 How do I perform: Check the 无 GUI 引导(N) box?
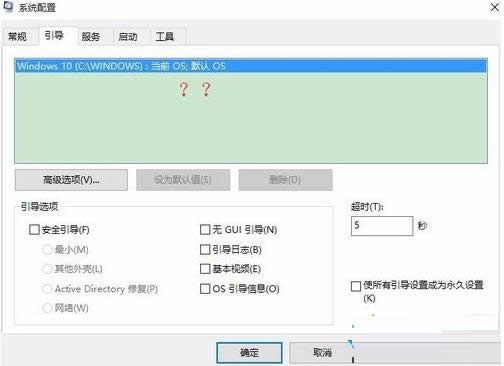pos(205,230)
